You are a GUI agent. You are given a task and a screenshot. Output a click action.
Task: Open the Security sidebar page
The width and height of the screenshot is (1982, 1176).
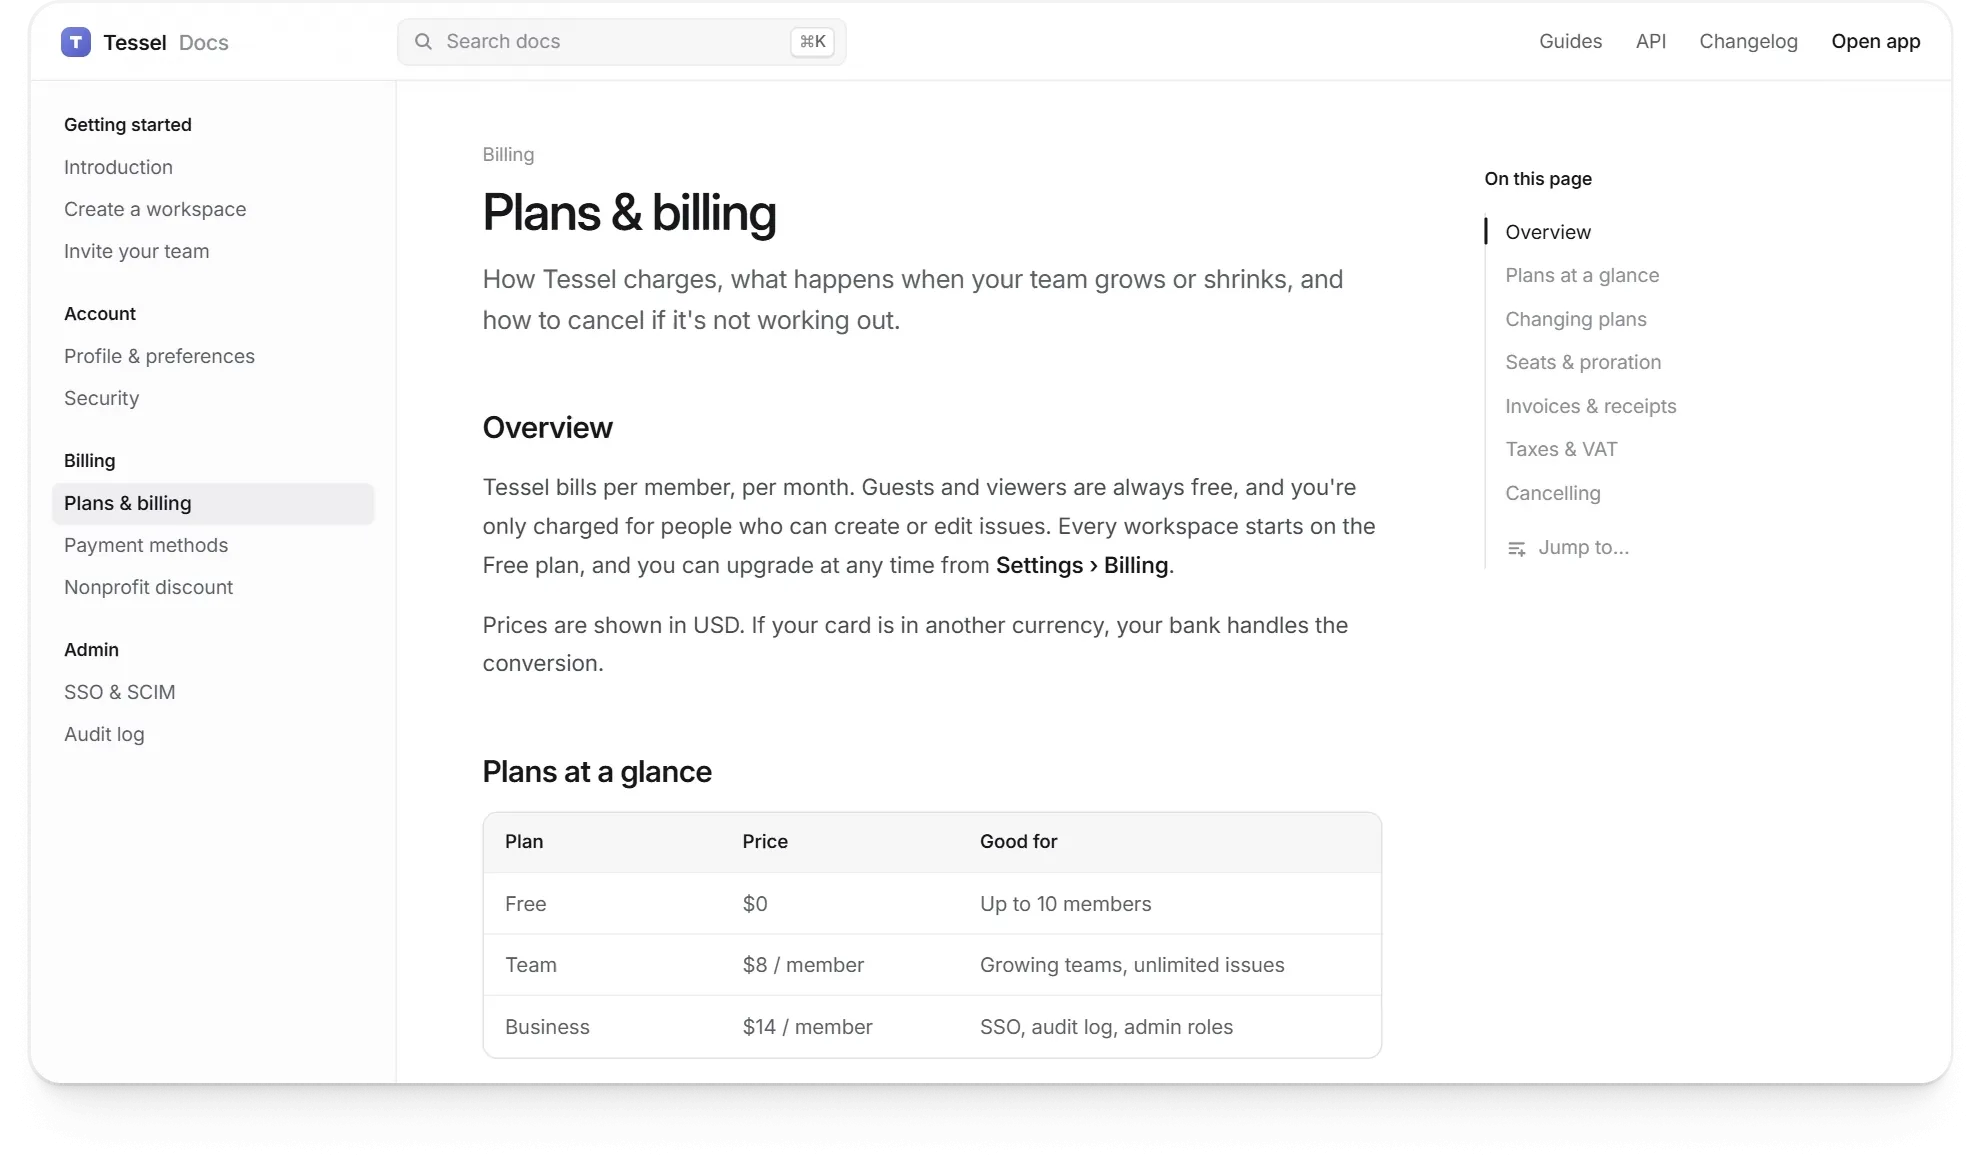click(x=101, y=398)
